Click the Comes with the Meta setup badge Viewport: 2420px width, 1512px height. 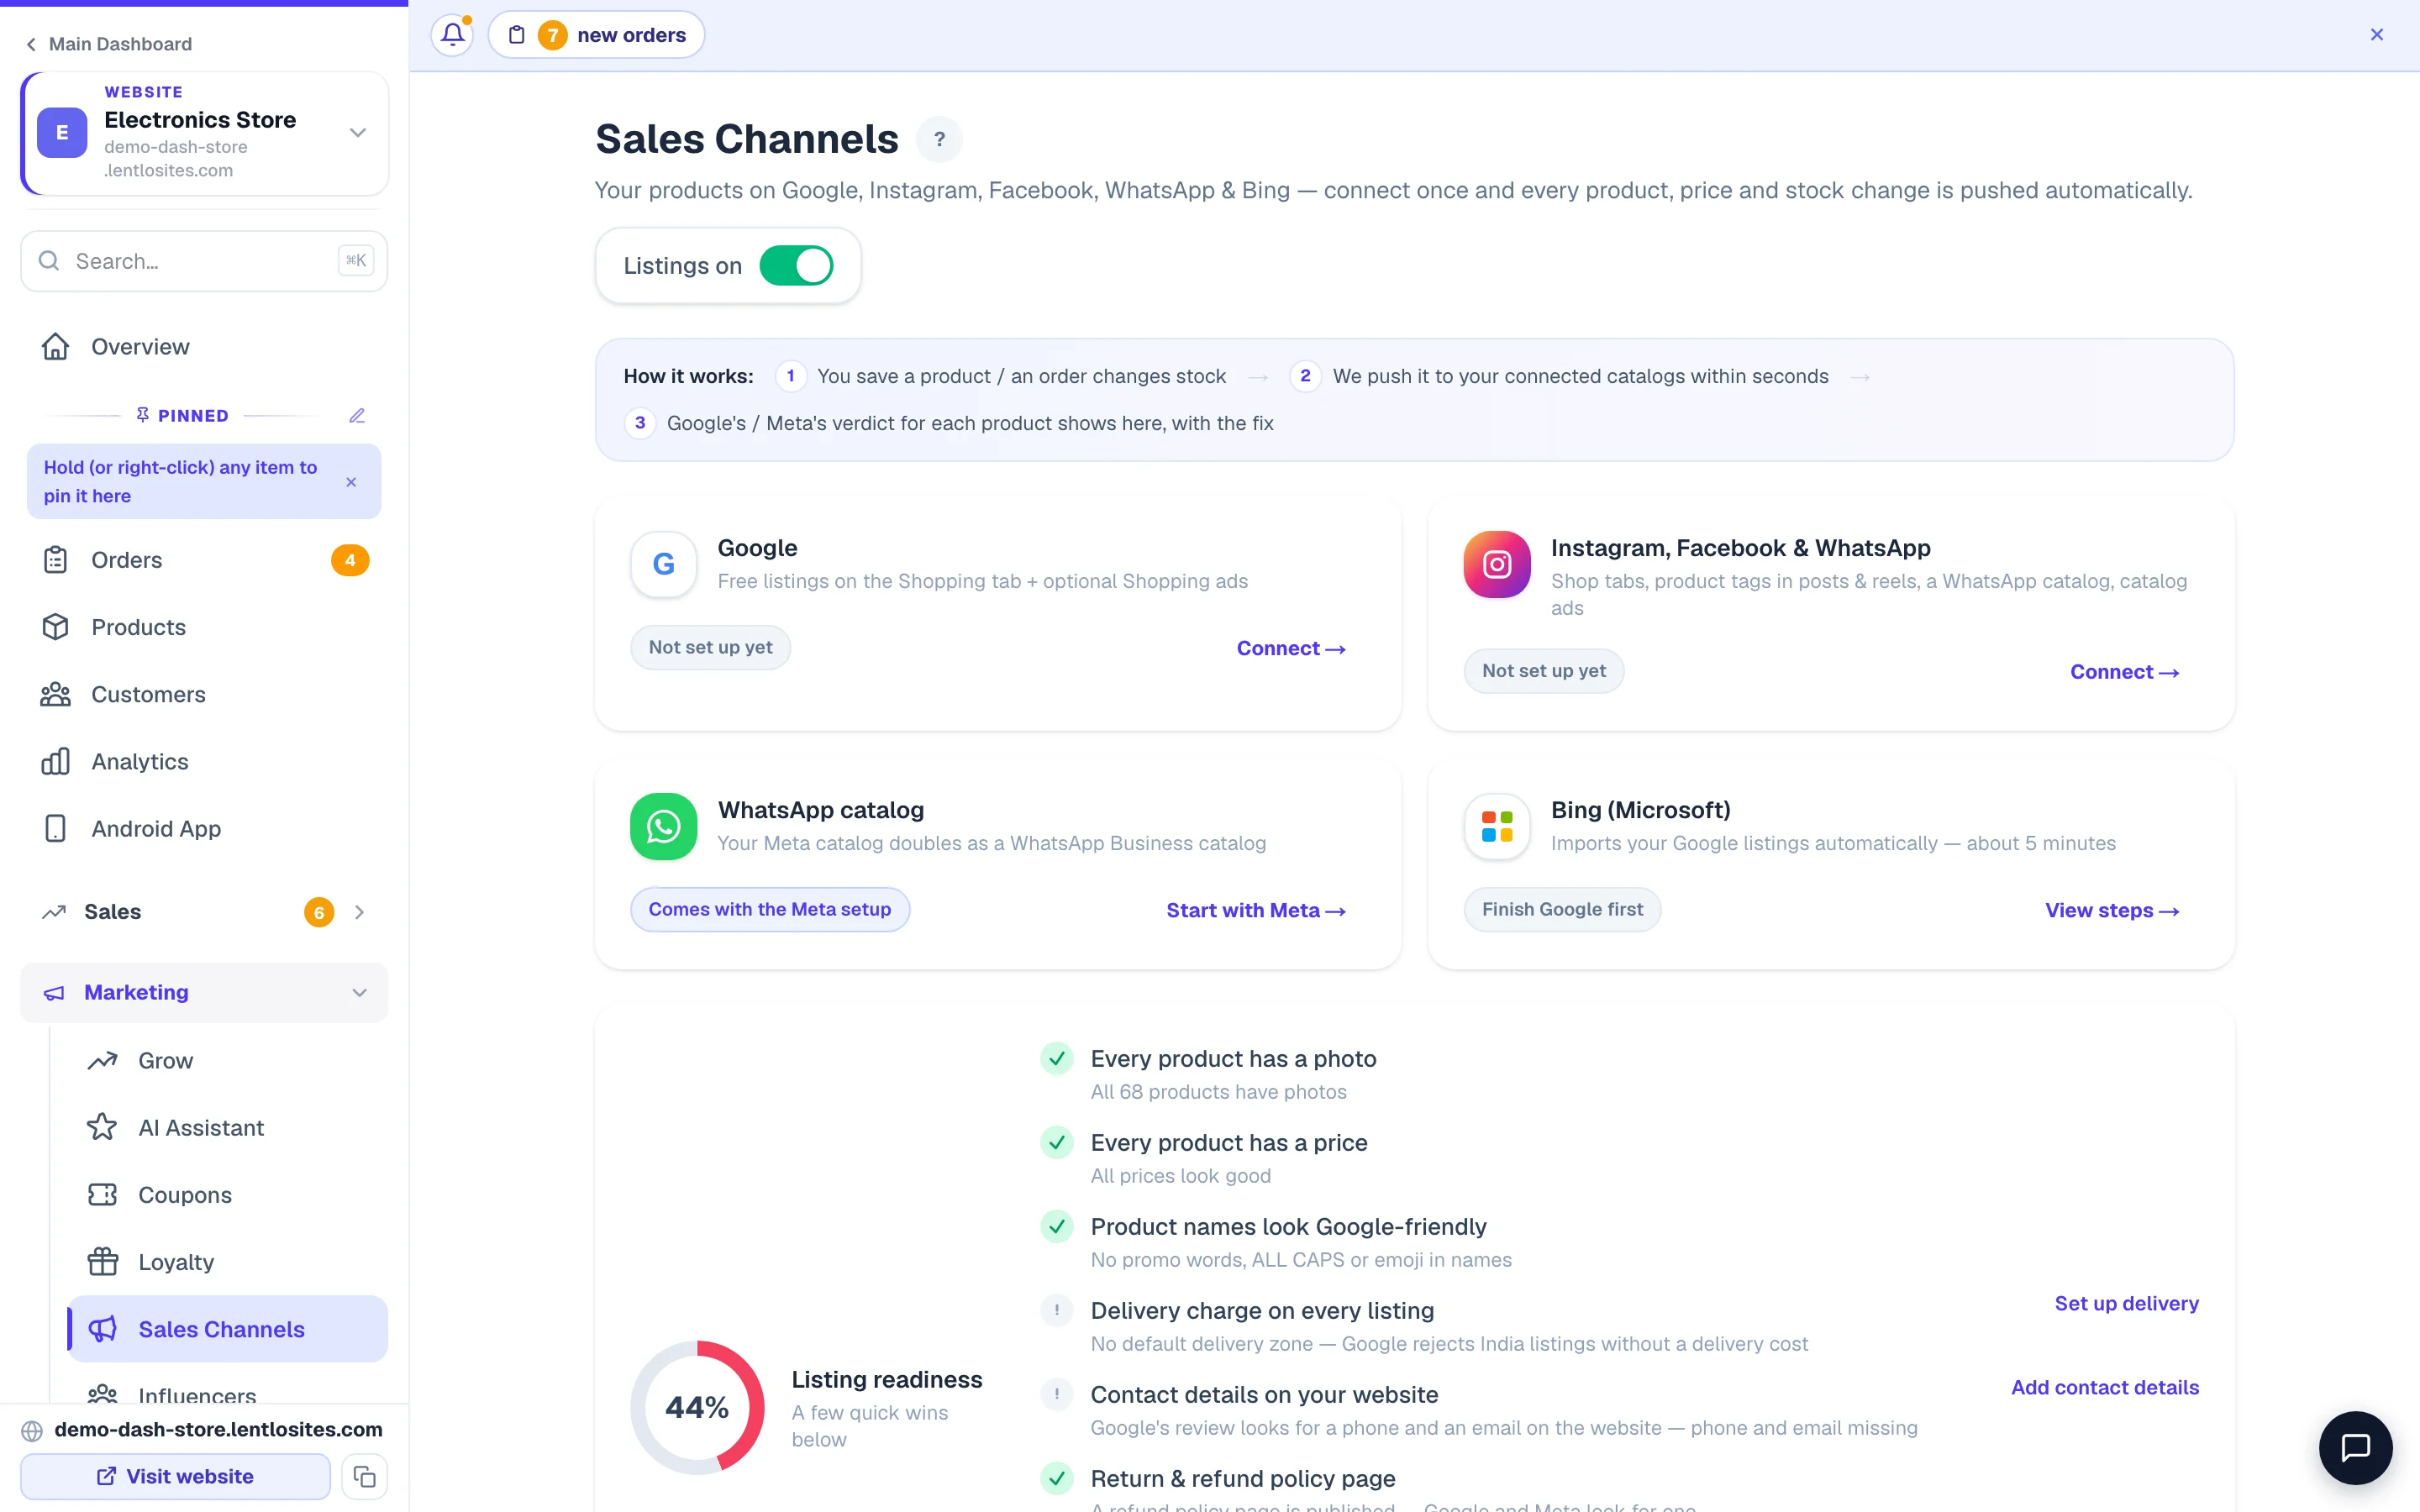769,909
